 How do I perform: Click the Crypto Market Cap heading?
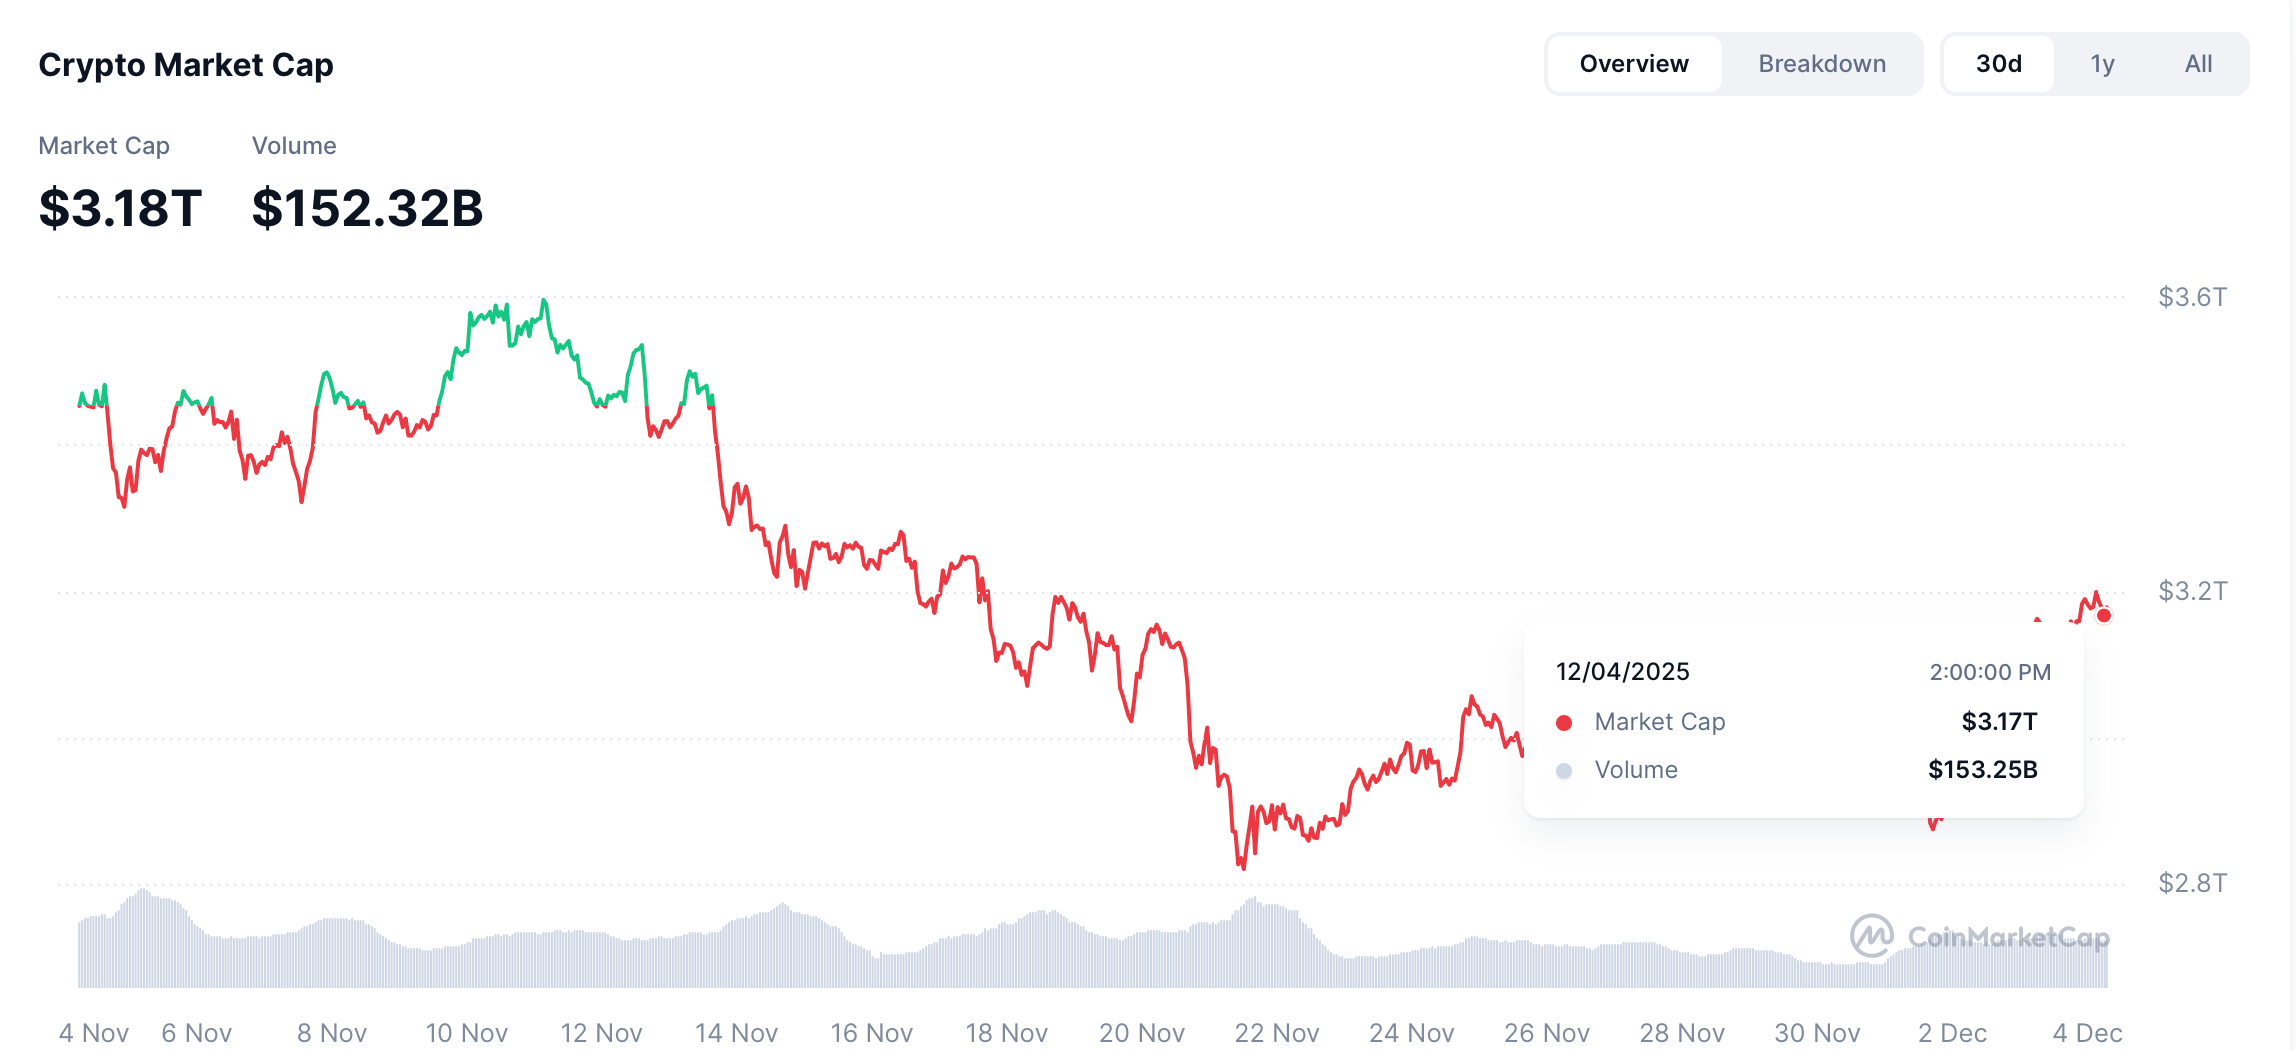pos(186,64)
